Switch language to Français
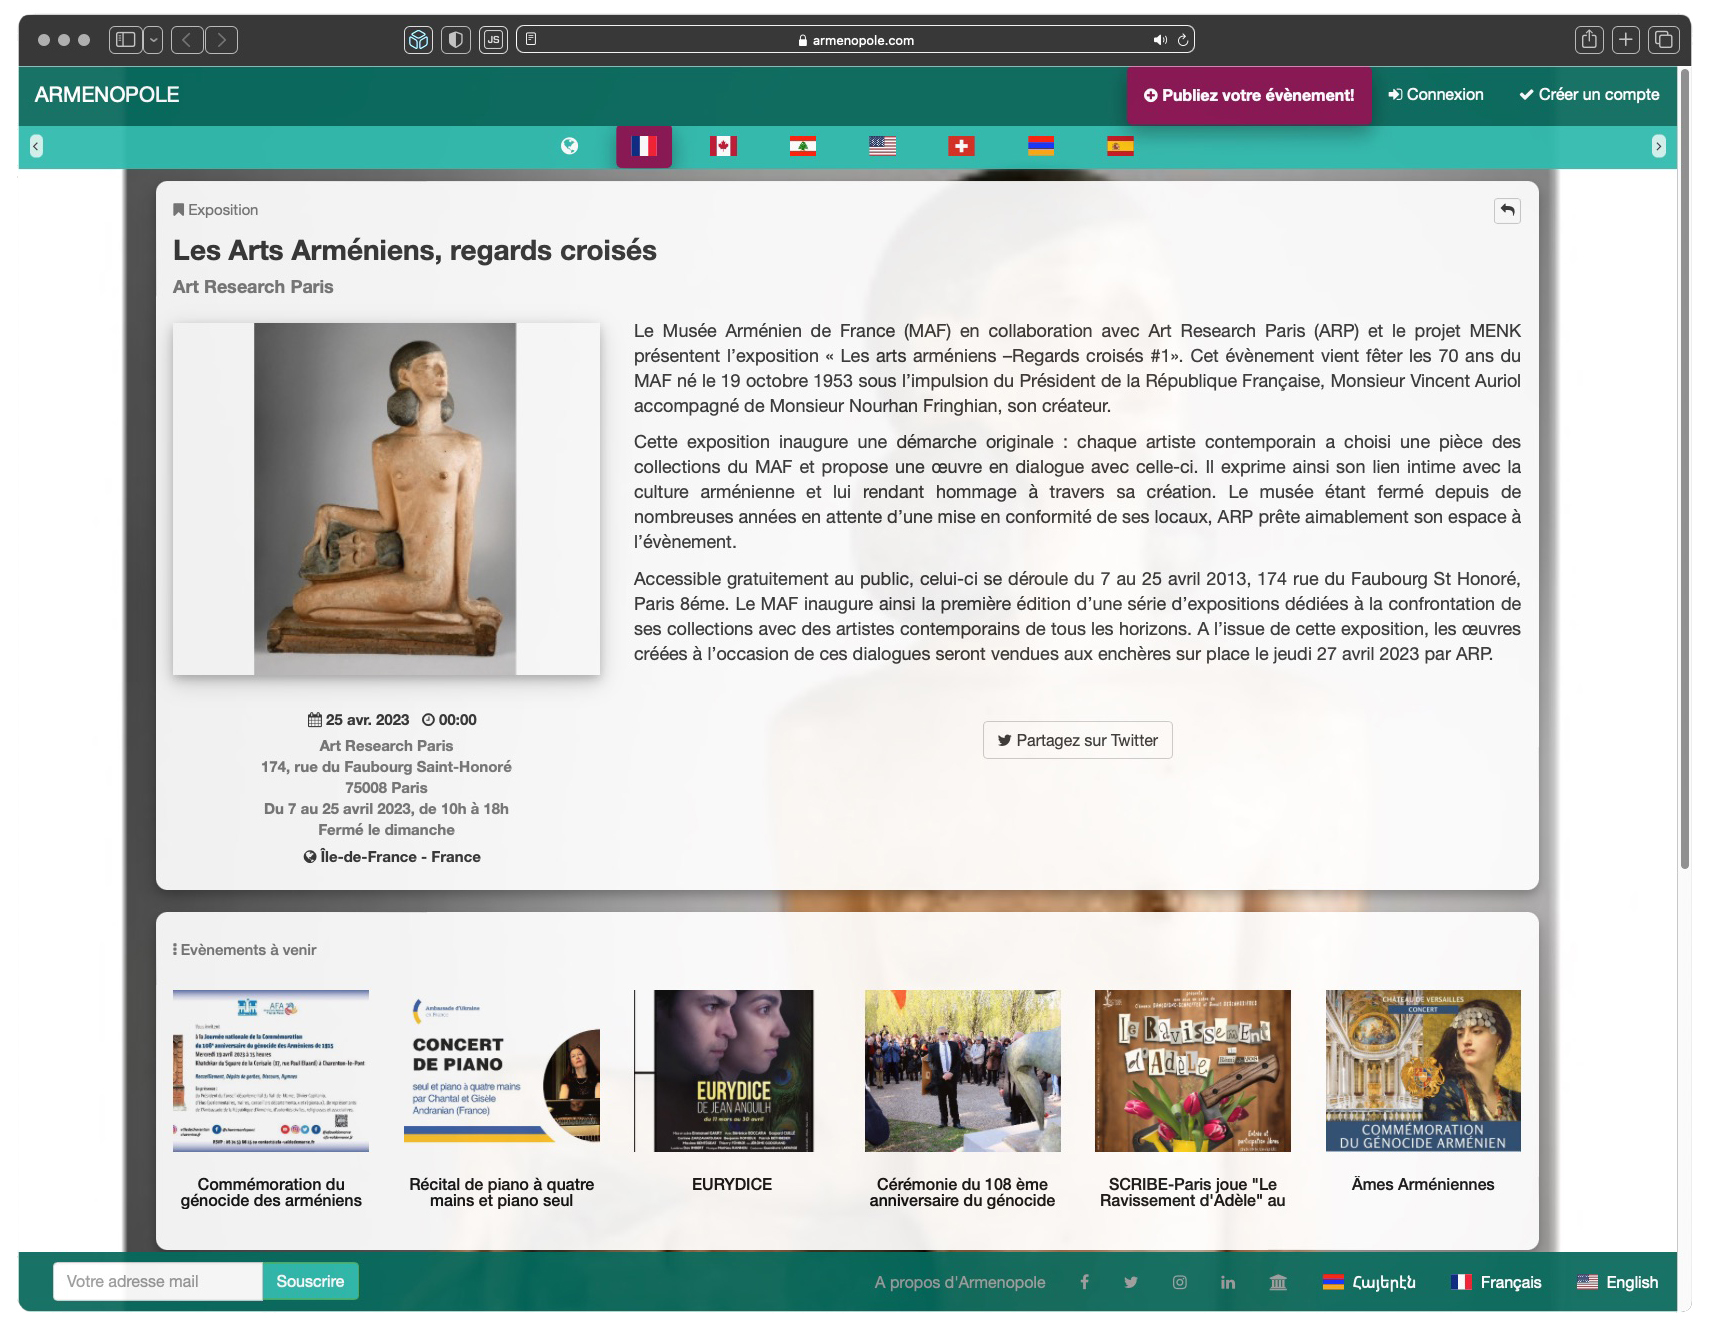 pos(1496,1282)
